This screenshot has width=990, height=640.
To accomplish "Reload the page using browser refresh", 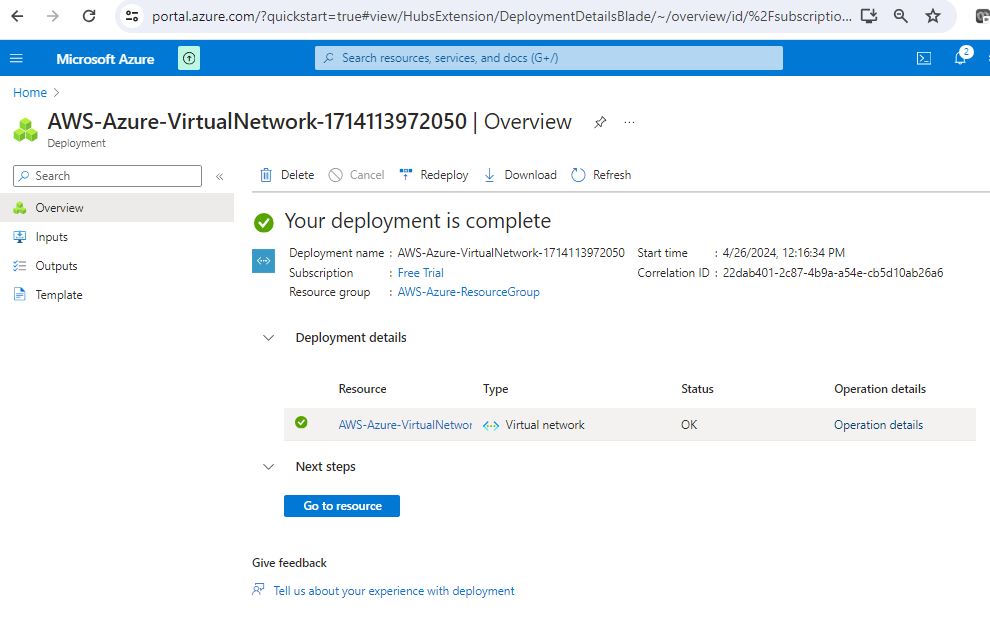I will pyautogui.click(x=89, y=16).
